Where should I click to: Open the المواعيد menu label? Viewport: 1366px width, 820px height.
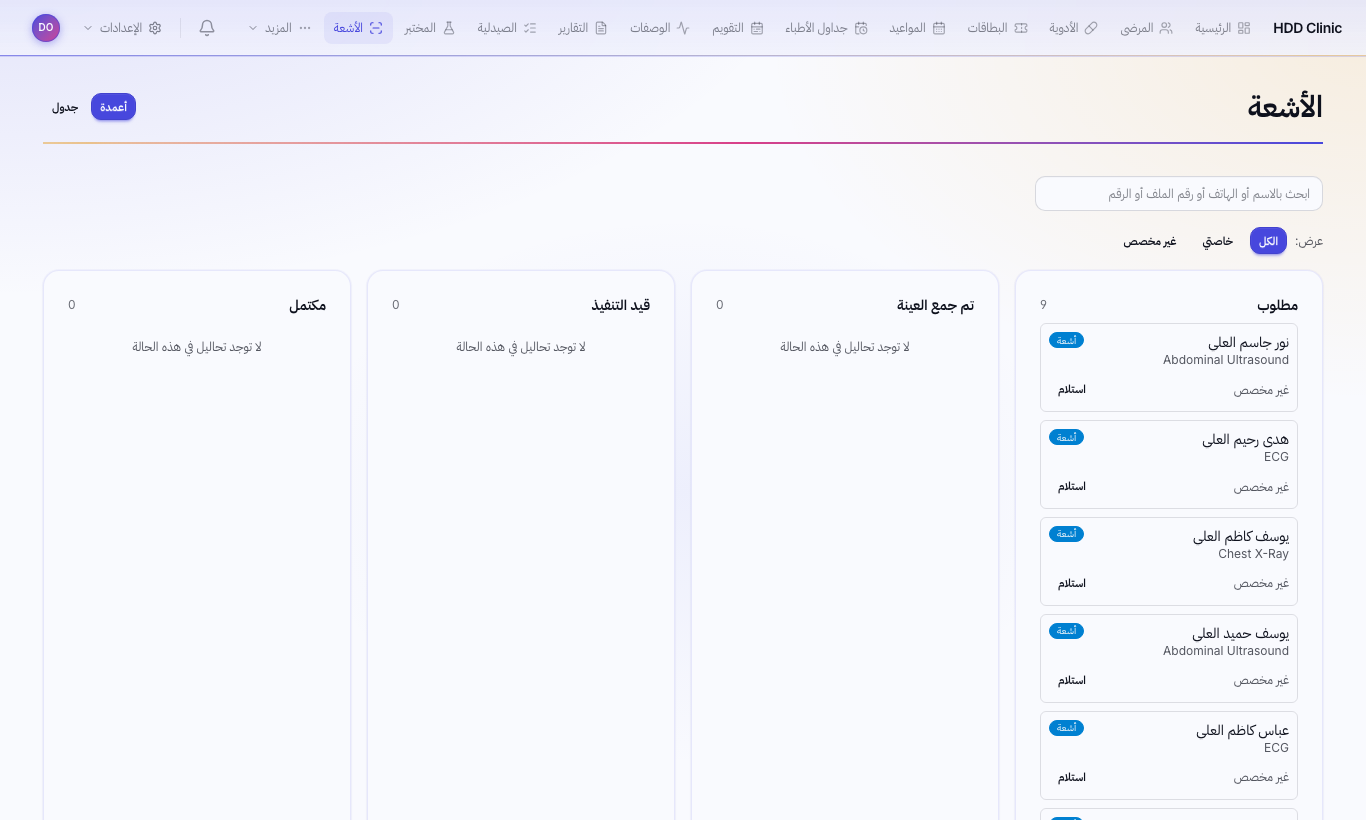[x=907, y=28]
